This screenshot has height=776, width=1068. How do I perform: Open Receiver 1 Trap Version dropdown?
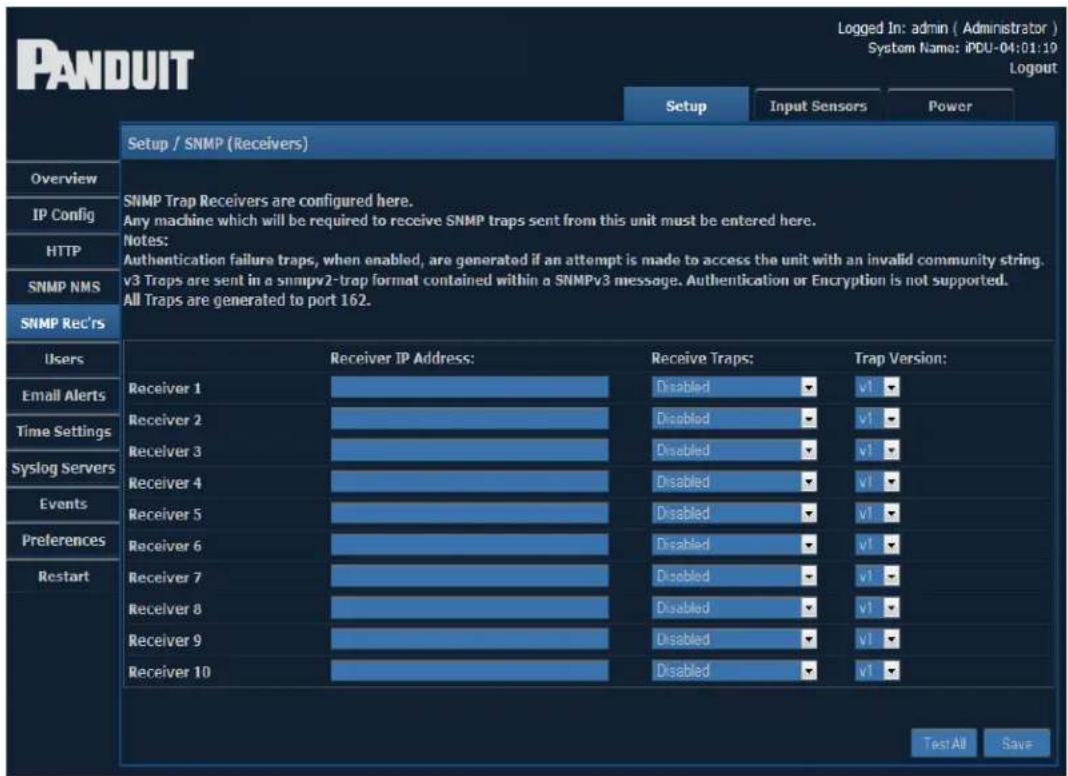coord(877,387)
